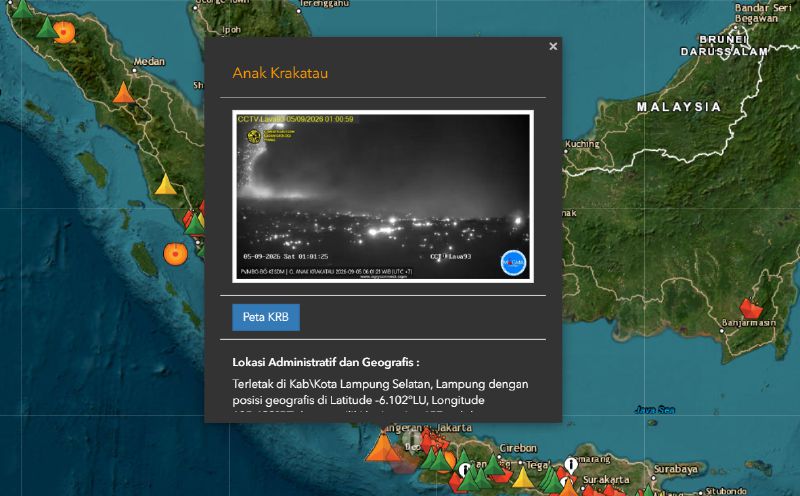The image size is (800, 496).
Task: Click the Banjarmasin city label
Action: pyautogui.click(x=748, y=323)
